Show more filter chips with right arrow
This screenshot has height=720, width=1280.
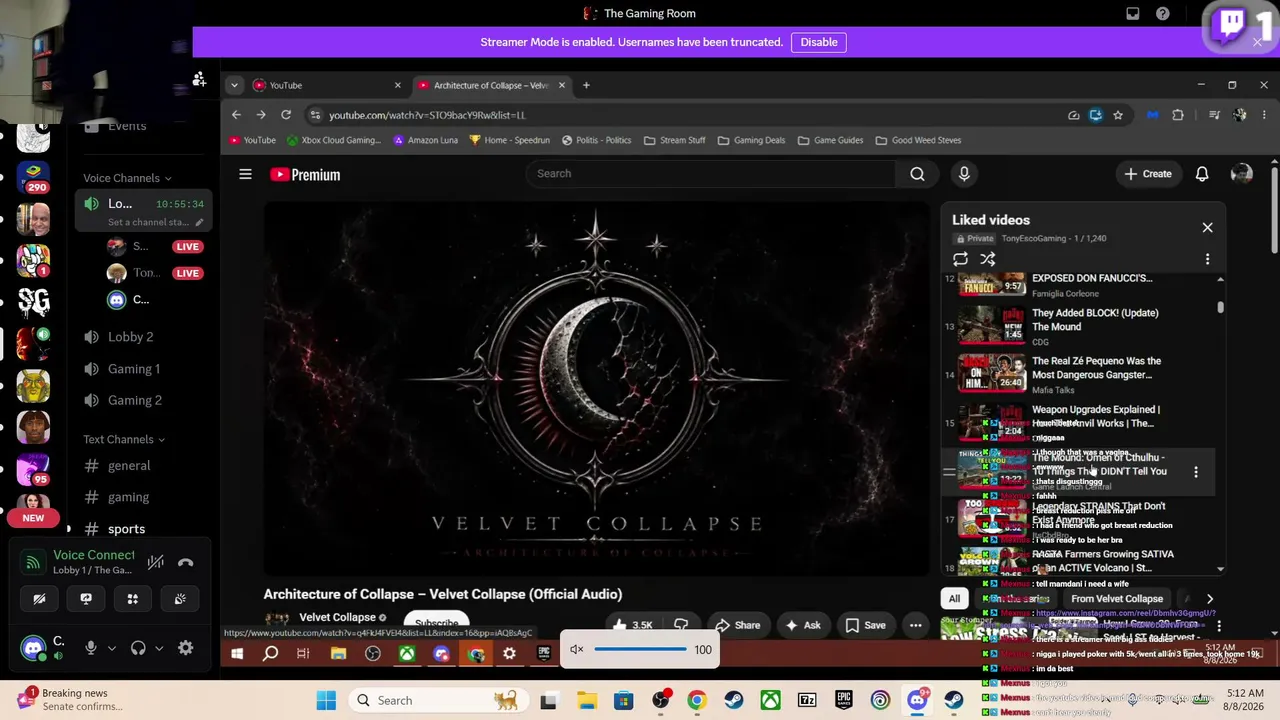tap(1209, 599)
